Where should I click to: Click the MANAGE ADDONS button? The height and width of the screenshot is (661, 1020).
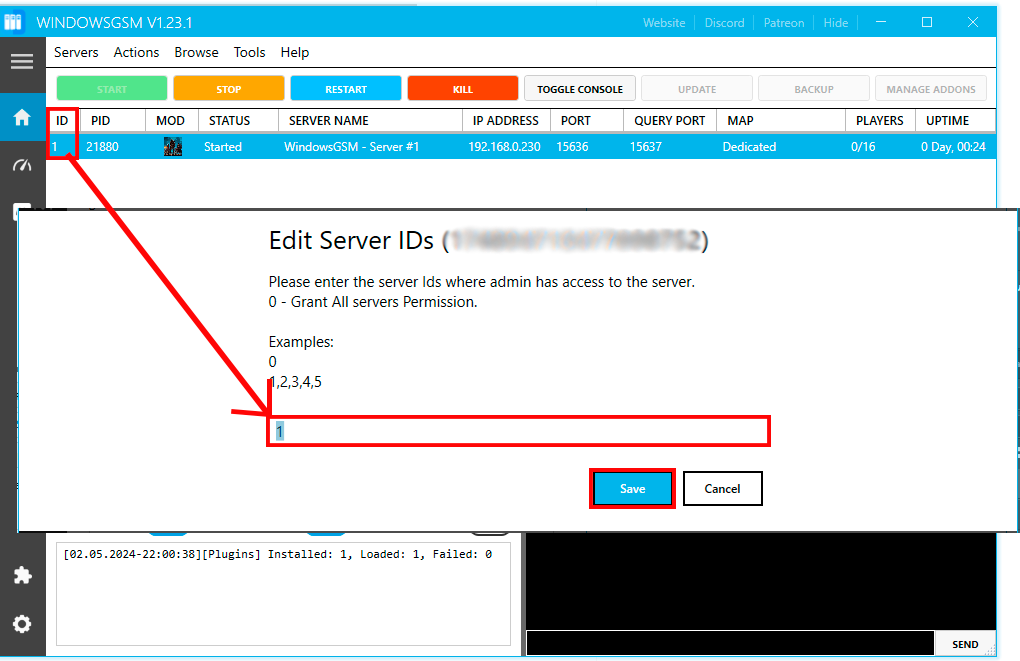pyautogui.click(x=931, y=88)
